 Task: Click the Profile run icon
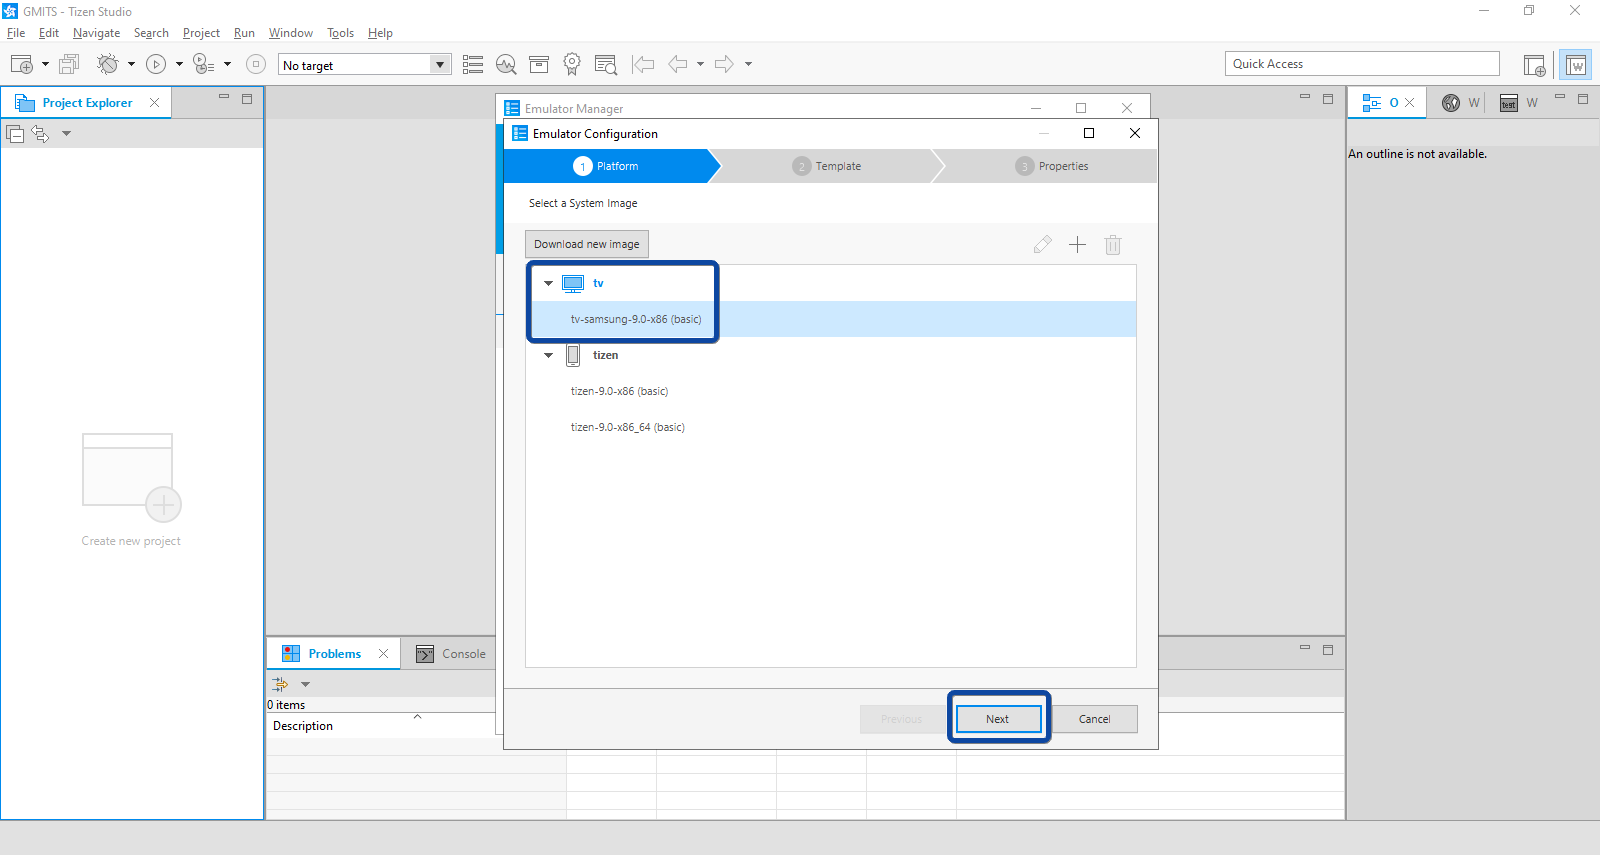(x=203, y=64)
